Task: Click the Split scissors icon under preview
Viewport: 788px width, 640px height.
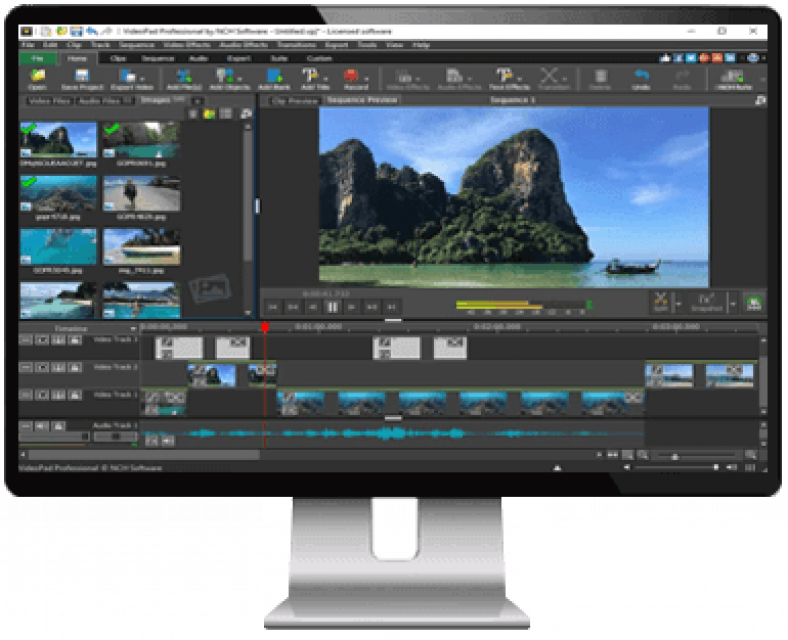Action: 661,302
